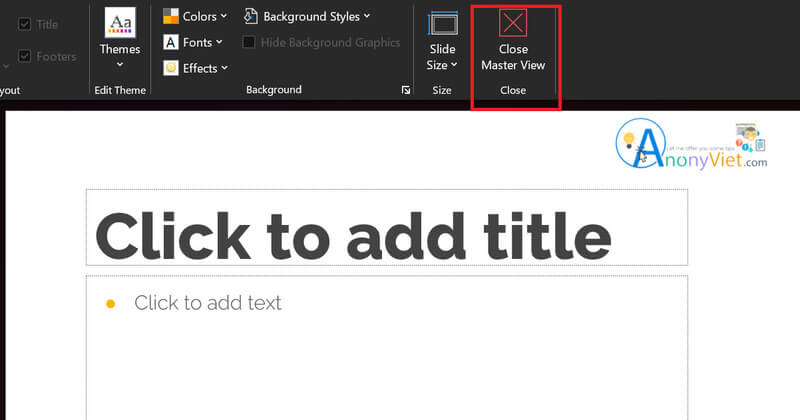800x420 pixels.
Task: Click the Colors palette icon
Action: click(x=170, y=16)
